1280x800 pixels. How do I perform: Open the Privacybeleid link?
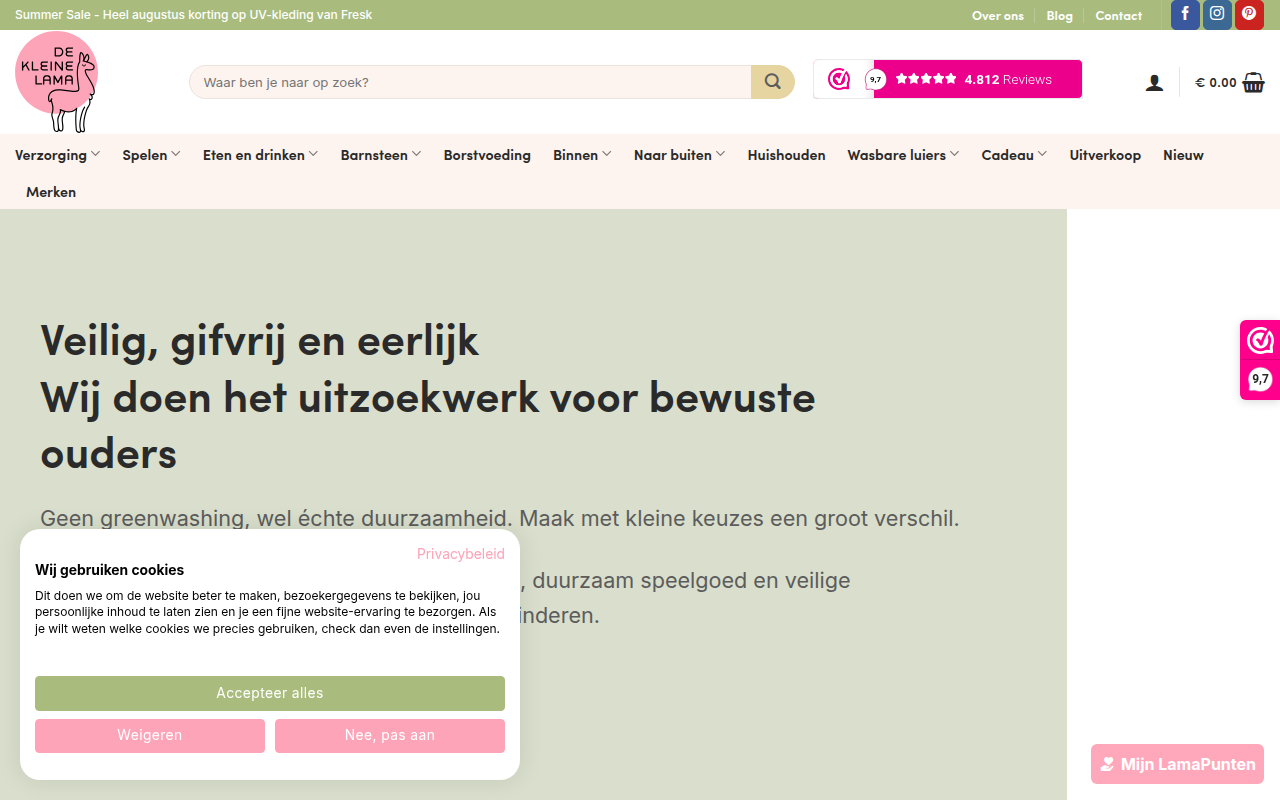click(x=461, y=554)
